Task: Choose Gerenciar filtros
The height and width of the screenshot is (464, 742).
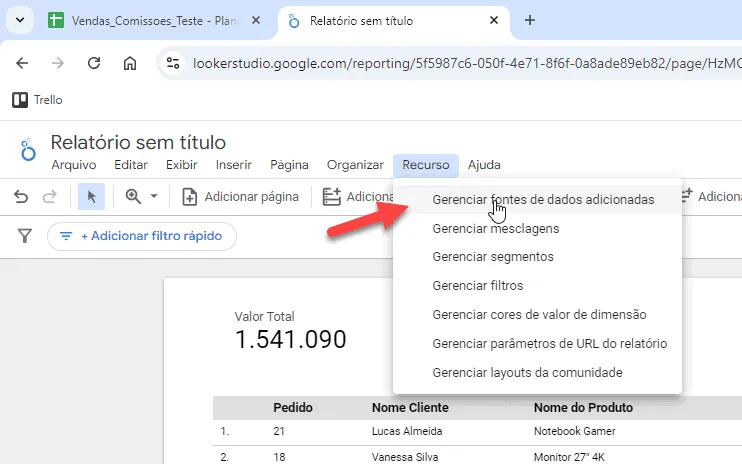Action: pyautogui.click(x=538, y=286)
